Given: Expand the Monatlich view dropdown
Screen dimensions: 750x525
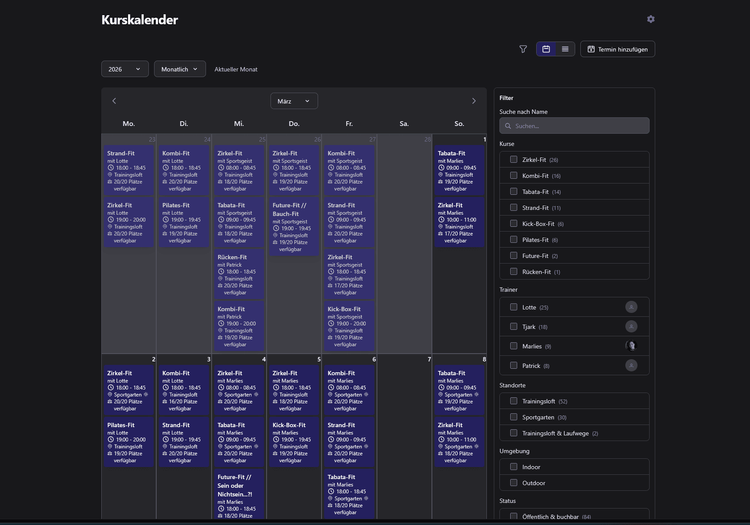Looking at the screenshot, I should (x=180, y=69).
